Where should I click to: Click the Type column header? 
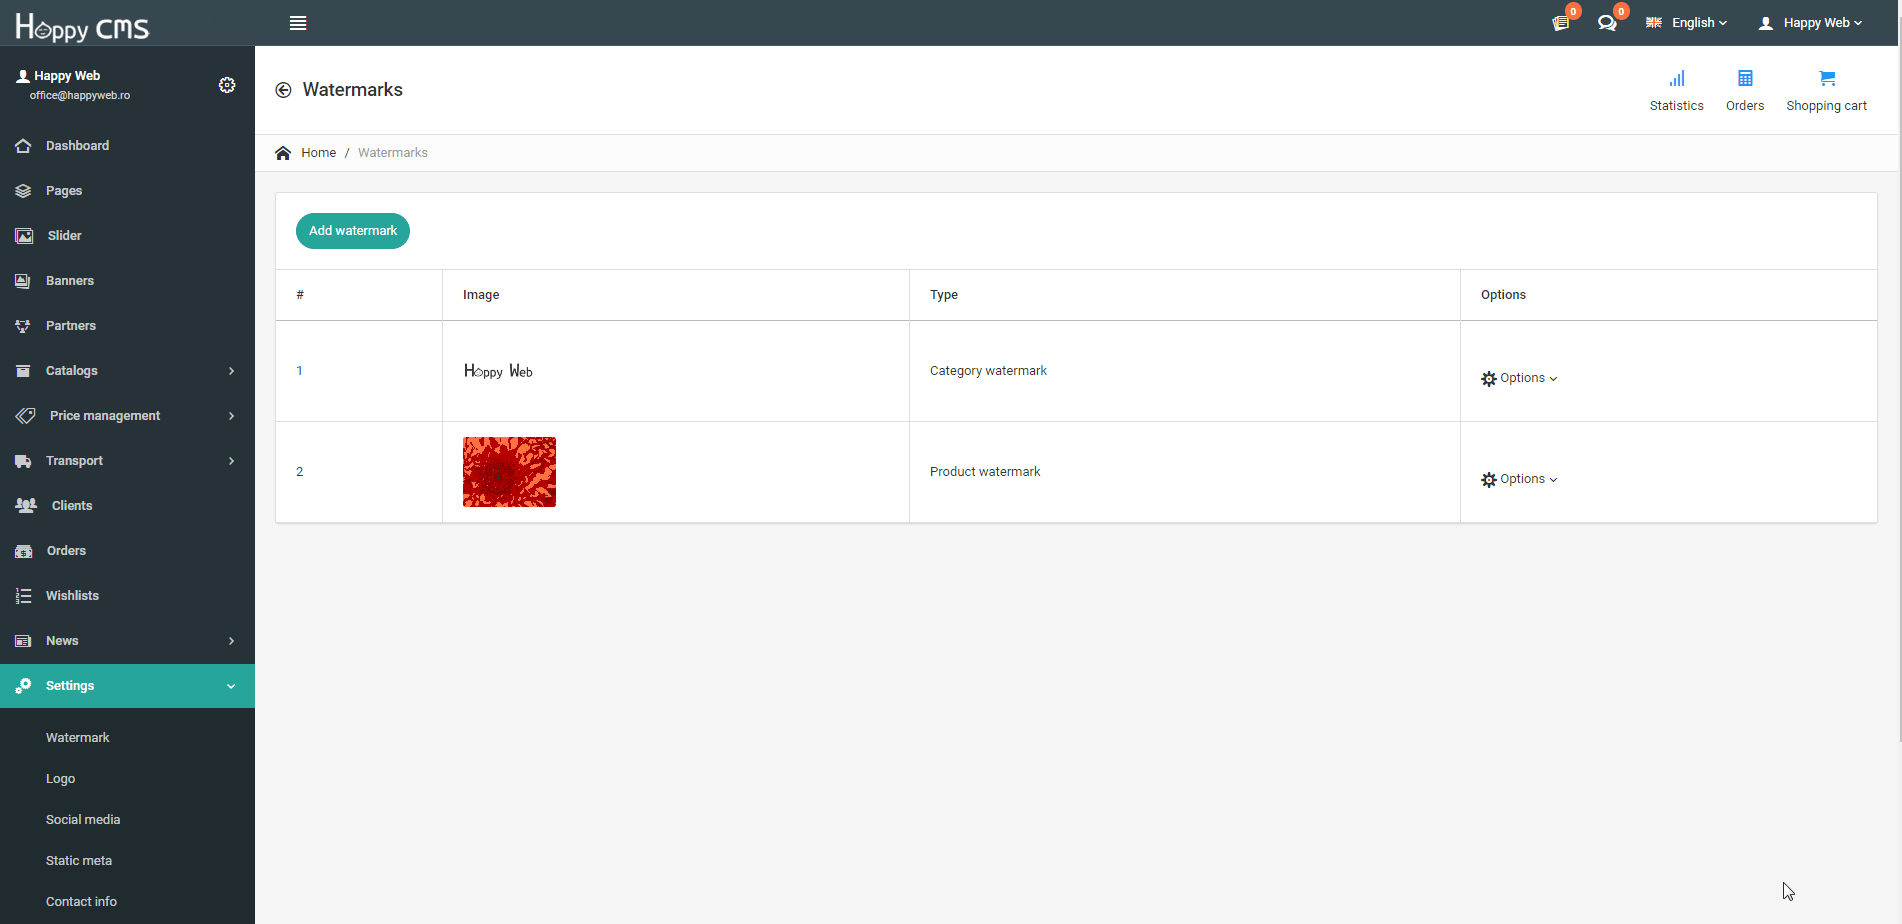click(944, 295)
